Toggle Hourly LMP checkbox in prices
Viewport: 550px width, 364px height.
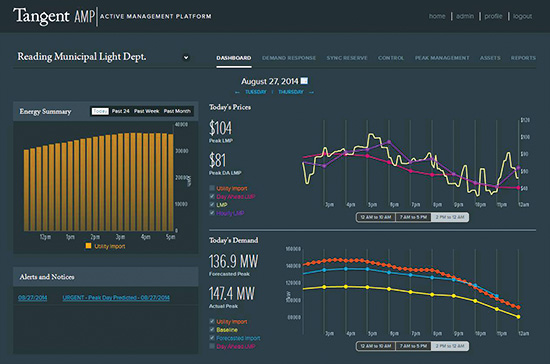coord(212,213)
